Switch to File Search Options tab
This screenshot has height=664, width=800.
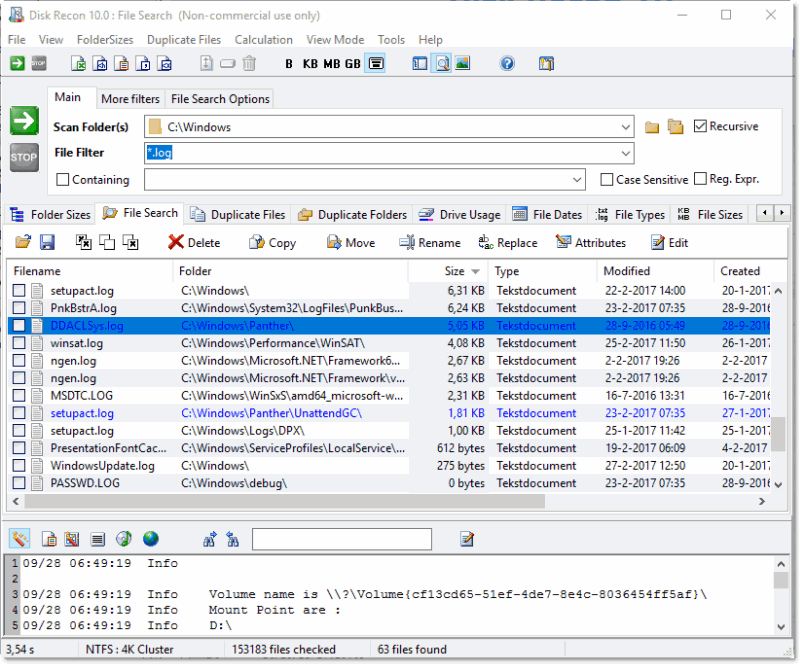click(220, 99)
